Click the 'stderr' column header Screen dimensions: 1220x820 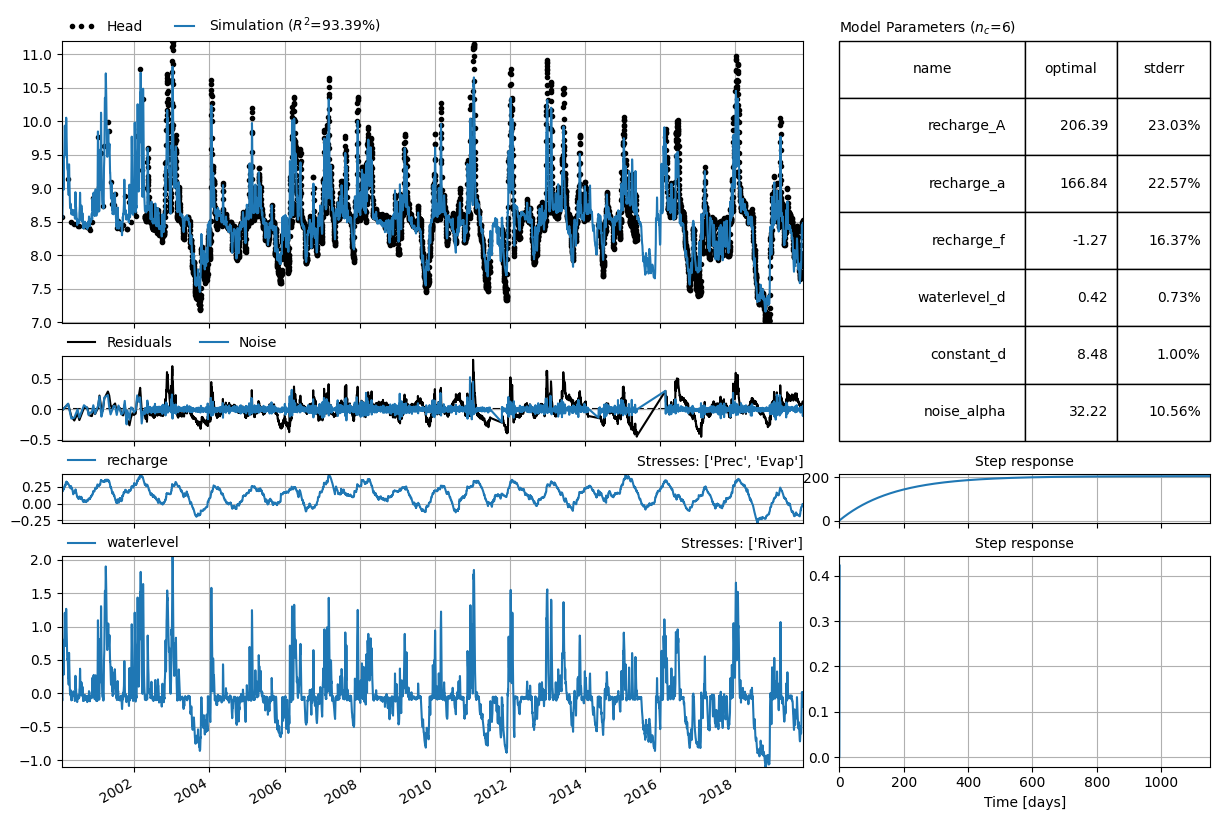tap(1164, 69)
